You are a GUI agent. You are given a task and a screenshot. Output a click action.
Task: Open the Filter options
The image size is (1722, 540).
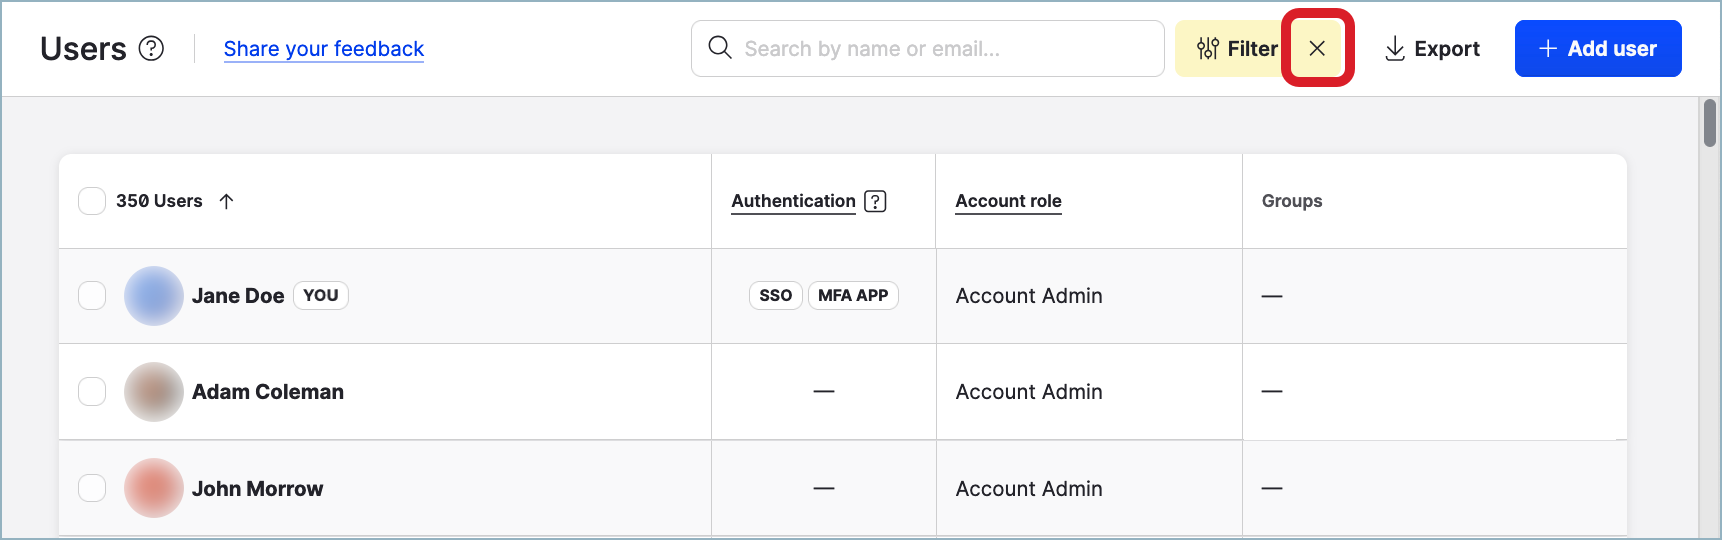[1236, 48]
